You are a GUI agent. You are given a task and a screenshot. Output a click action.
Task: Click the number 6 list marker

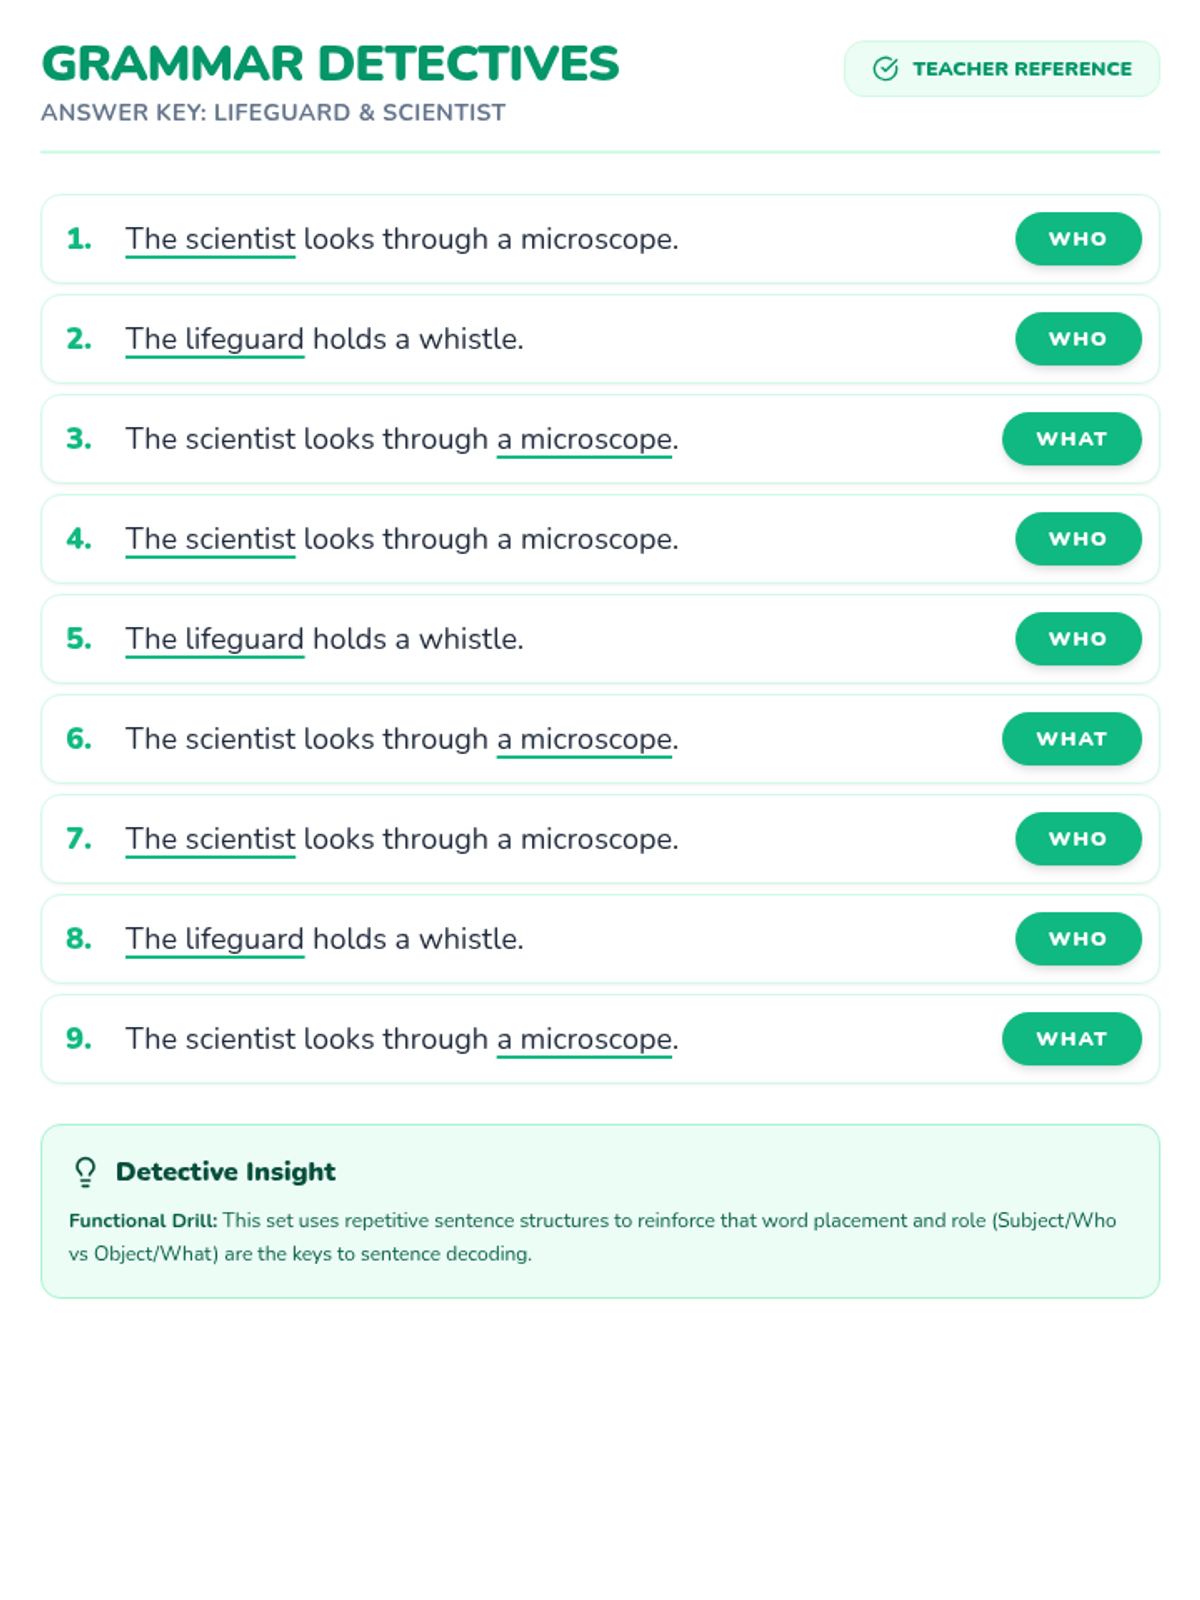pos(79,739)
